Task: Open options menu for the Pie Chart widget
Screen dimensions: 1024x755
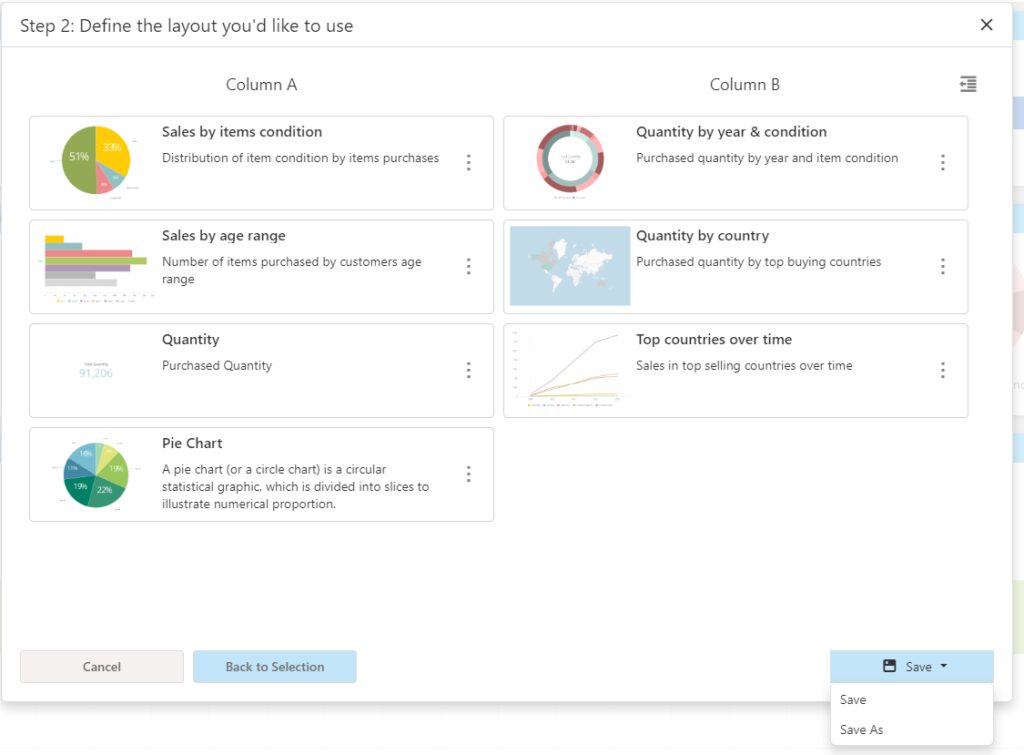Action: (x=469, y=473)
